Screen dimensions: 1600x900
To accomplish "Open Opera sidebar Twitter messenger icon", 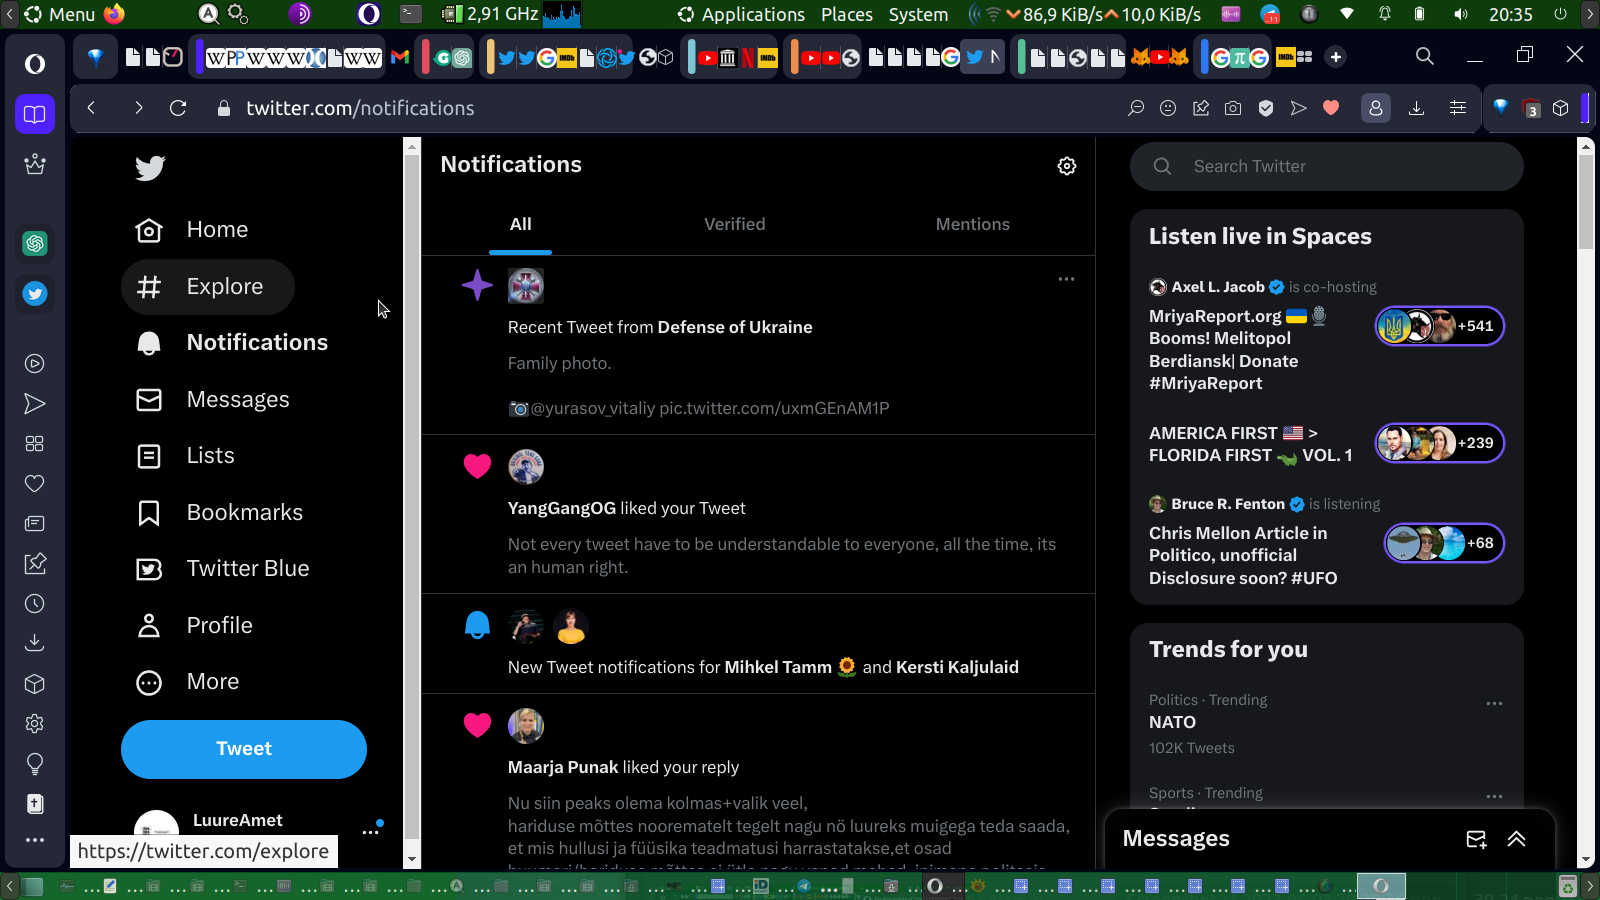I will pyautogui.click(x=35, y=294).
